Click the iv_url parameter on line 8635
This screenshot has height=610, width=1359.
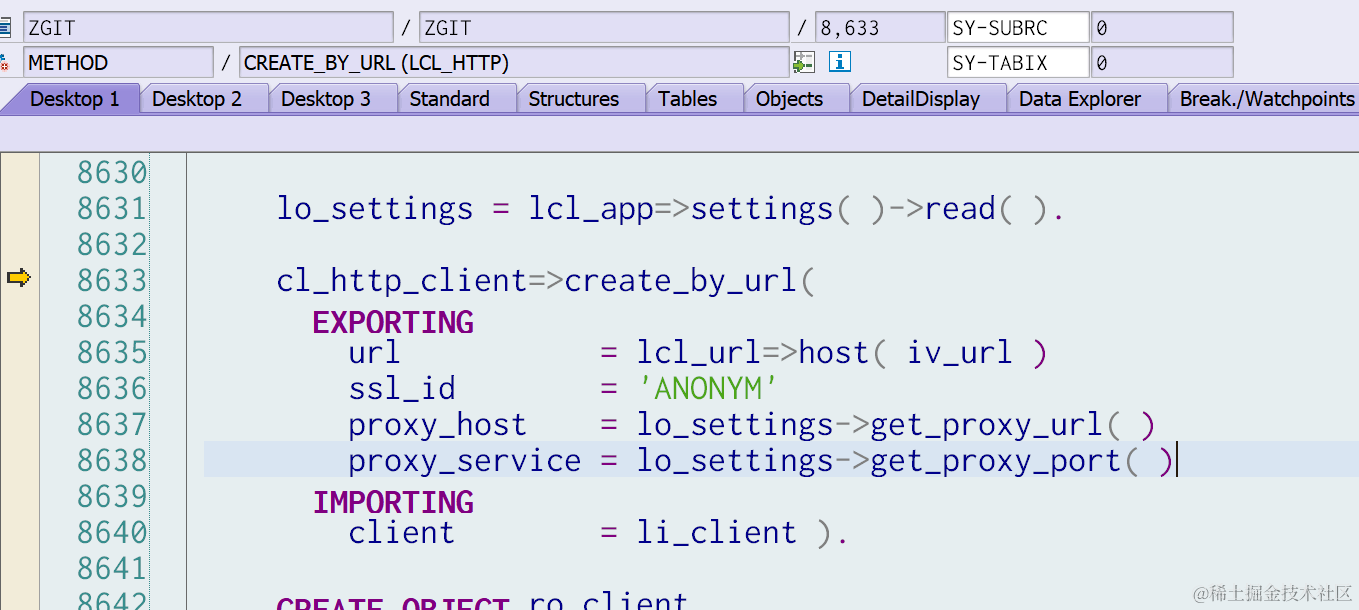click(x=960, y=353)
